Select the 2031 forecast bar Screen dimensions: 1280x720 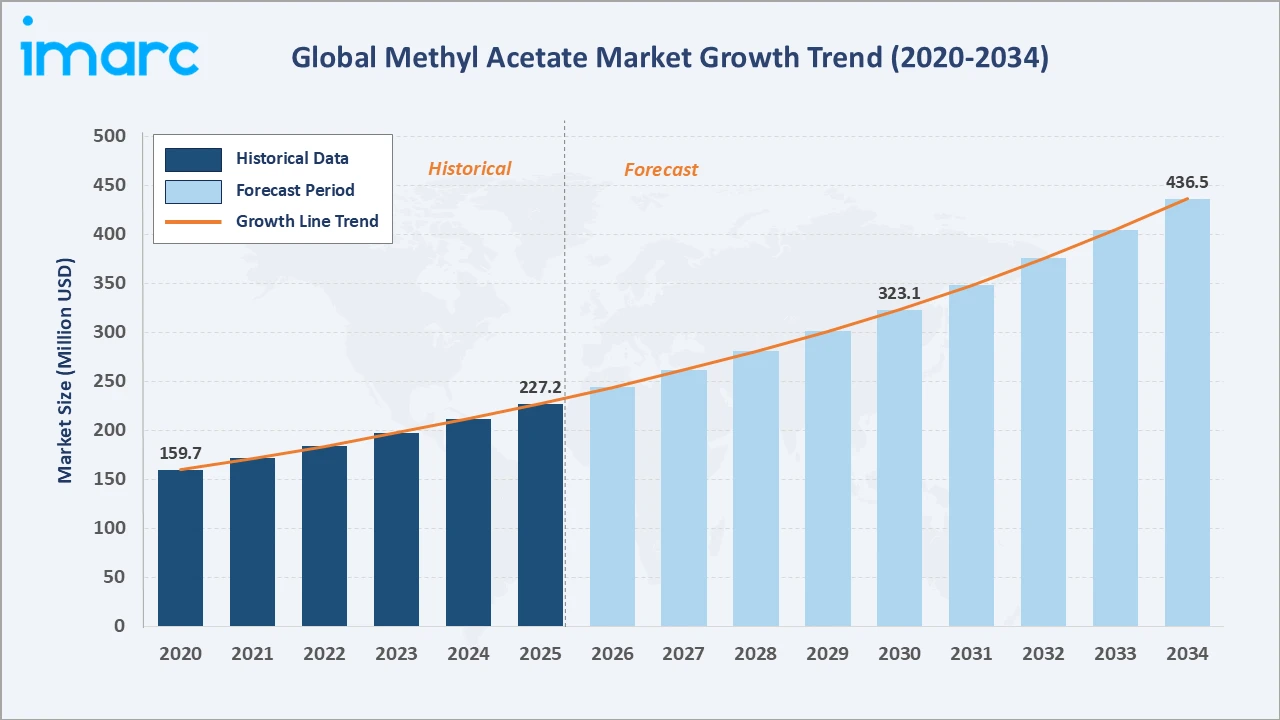971,456
